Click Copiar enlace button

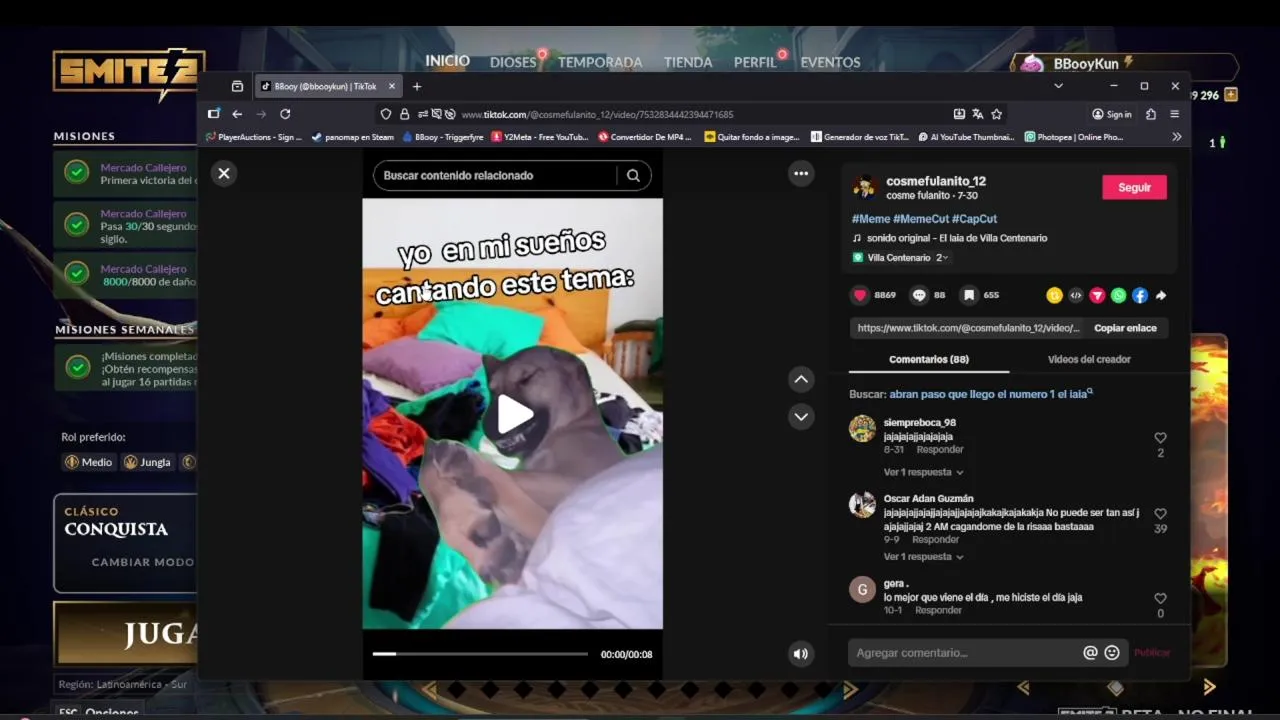tap(1125, 328)
